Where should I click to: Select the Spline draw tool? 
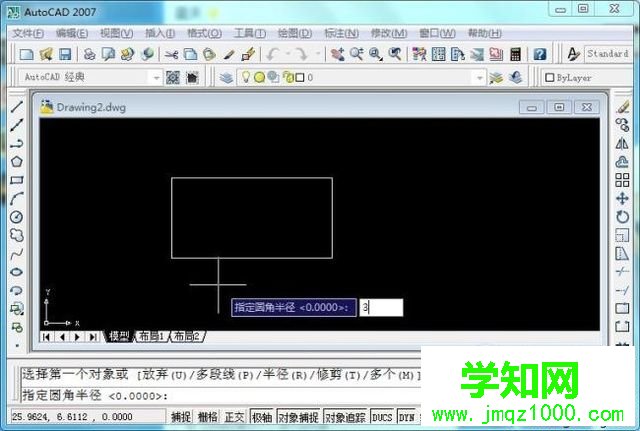pyautogui.click(x=16, y=254)
